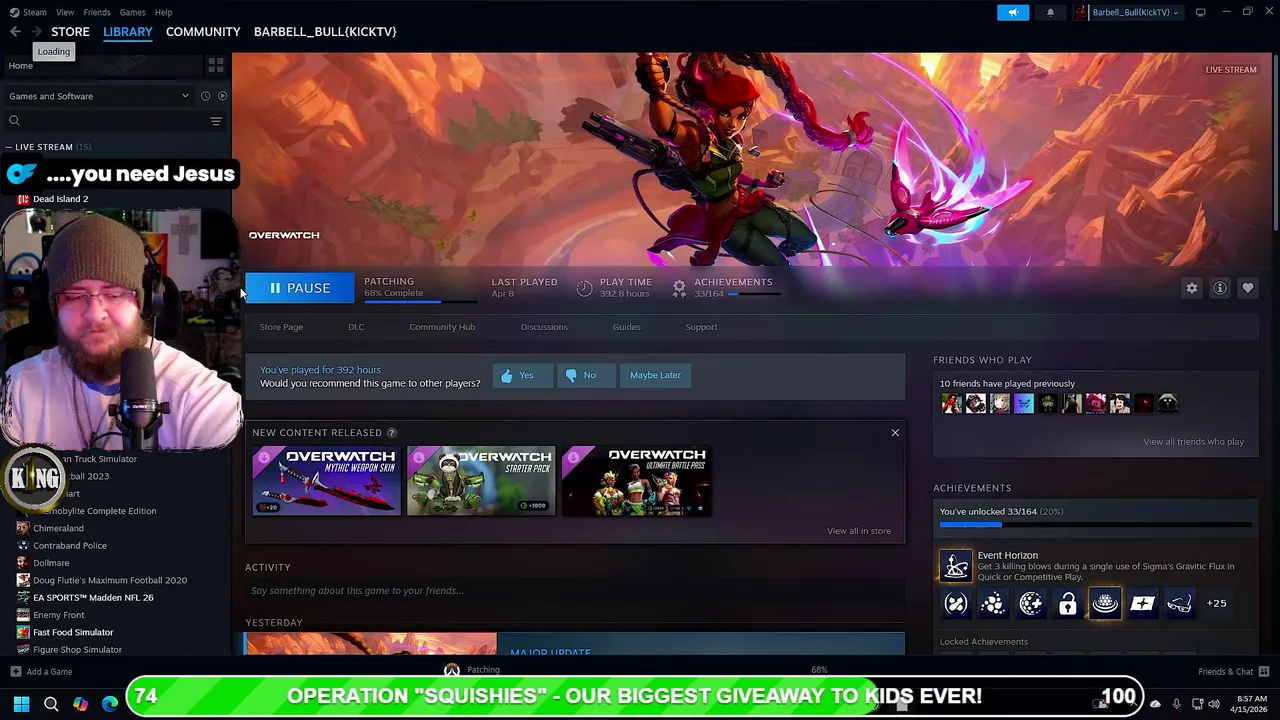
Task: Click the crossed bandage achievement icon
Action: coord(956,603)
